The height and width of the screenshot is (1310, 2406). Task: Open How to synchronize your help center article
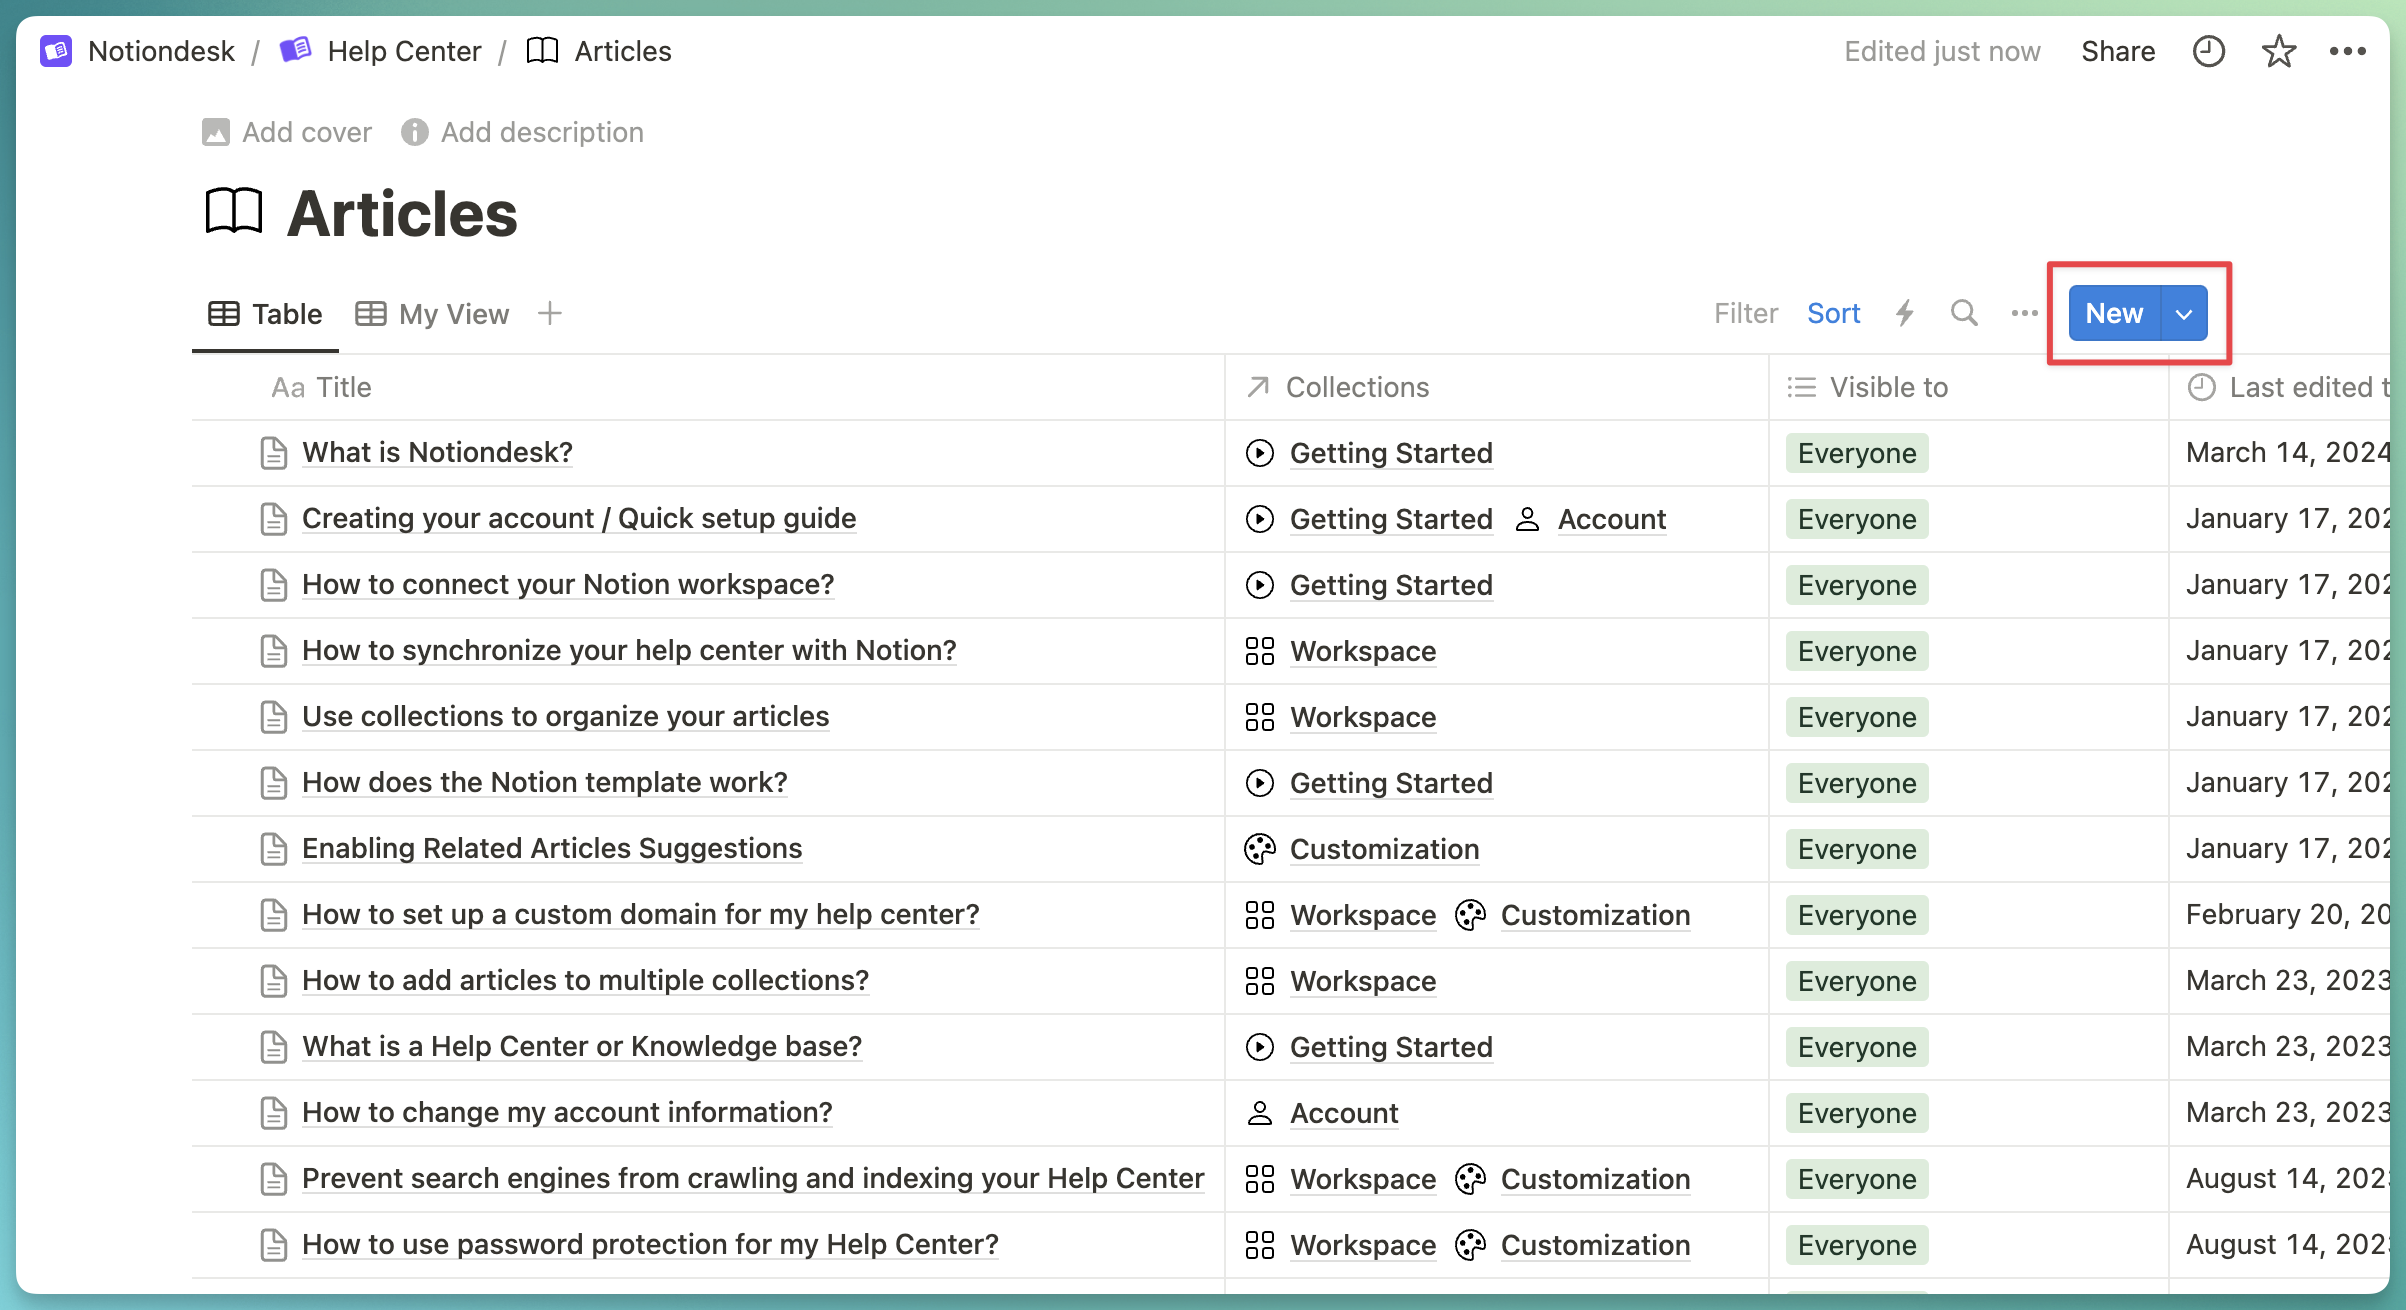pyautogui.click(x=629, y=651)
